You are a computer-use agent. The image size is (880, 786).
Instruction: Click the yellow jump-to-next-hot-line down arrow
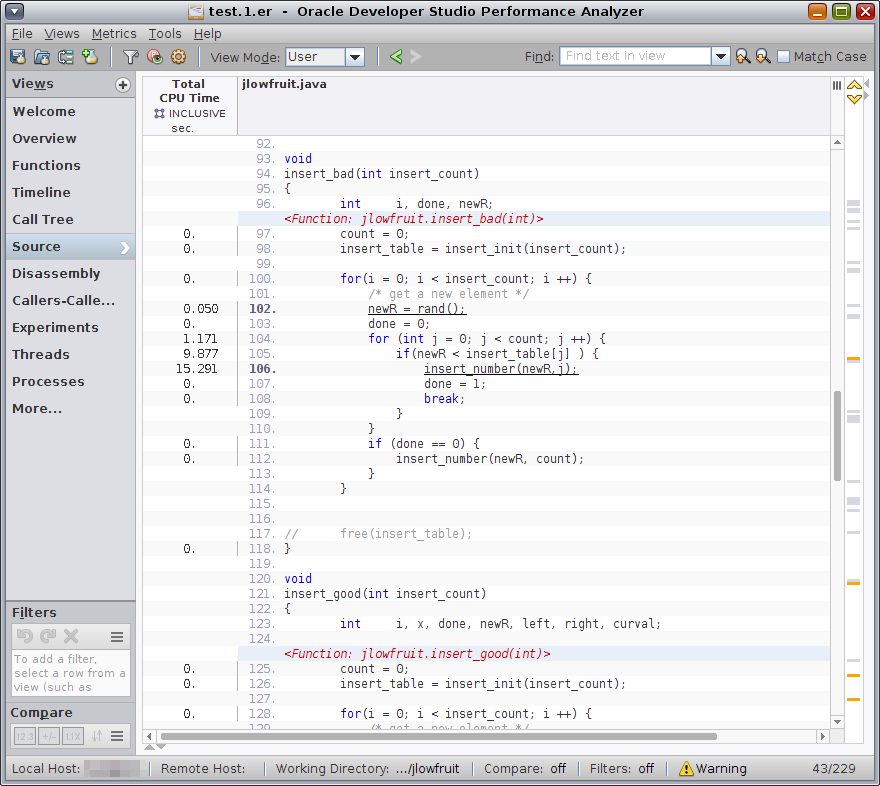pyautogui.click(x=854, y=99)
